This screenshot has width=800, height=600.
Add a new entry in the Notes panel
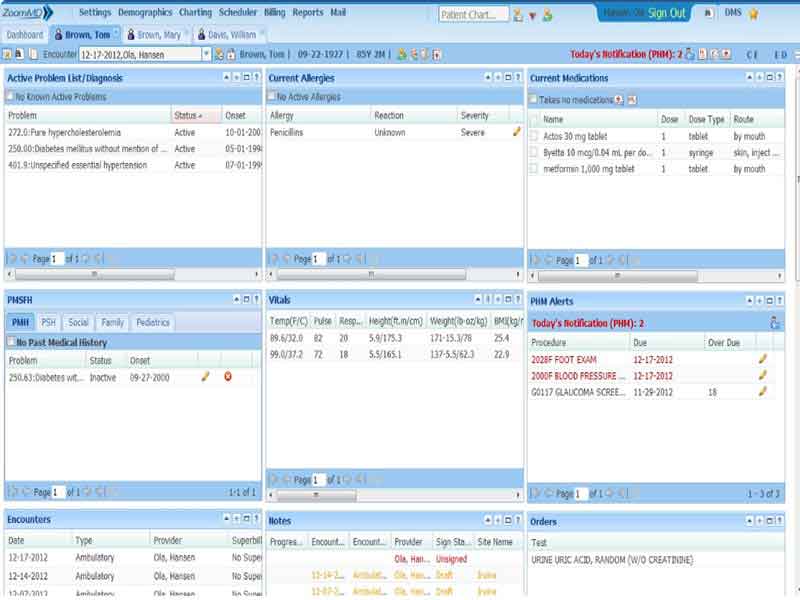tap(498, 520)
